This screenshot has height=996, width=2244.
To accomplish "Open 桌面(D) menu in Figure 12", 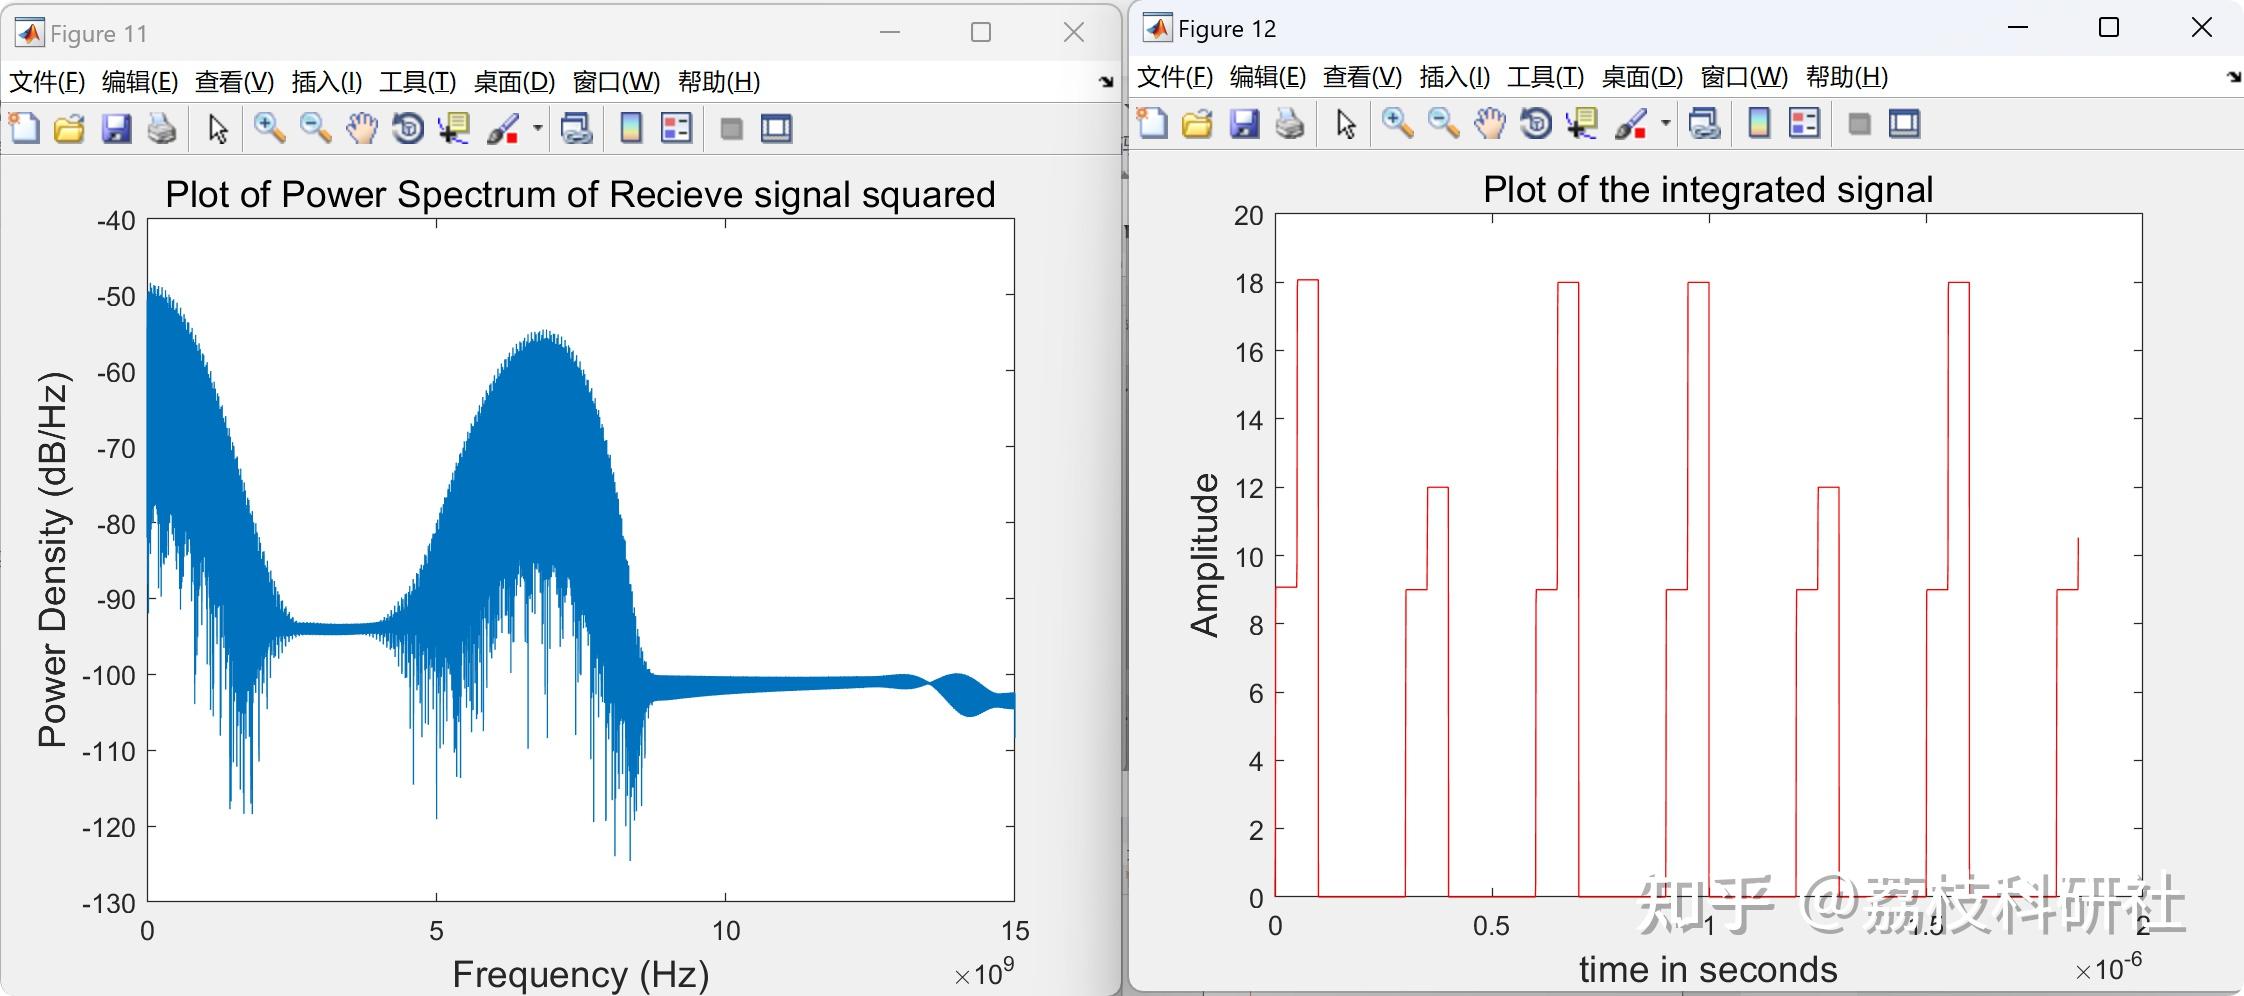I will (x=1642, y=77).
